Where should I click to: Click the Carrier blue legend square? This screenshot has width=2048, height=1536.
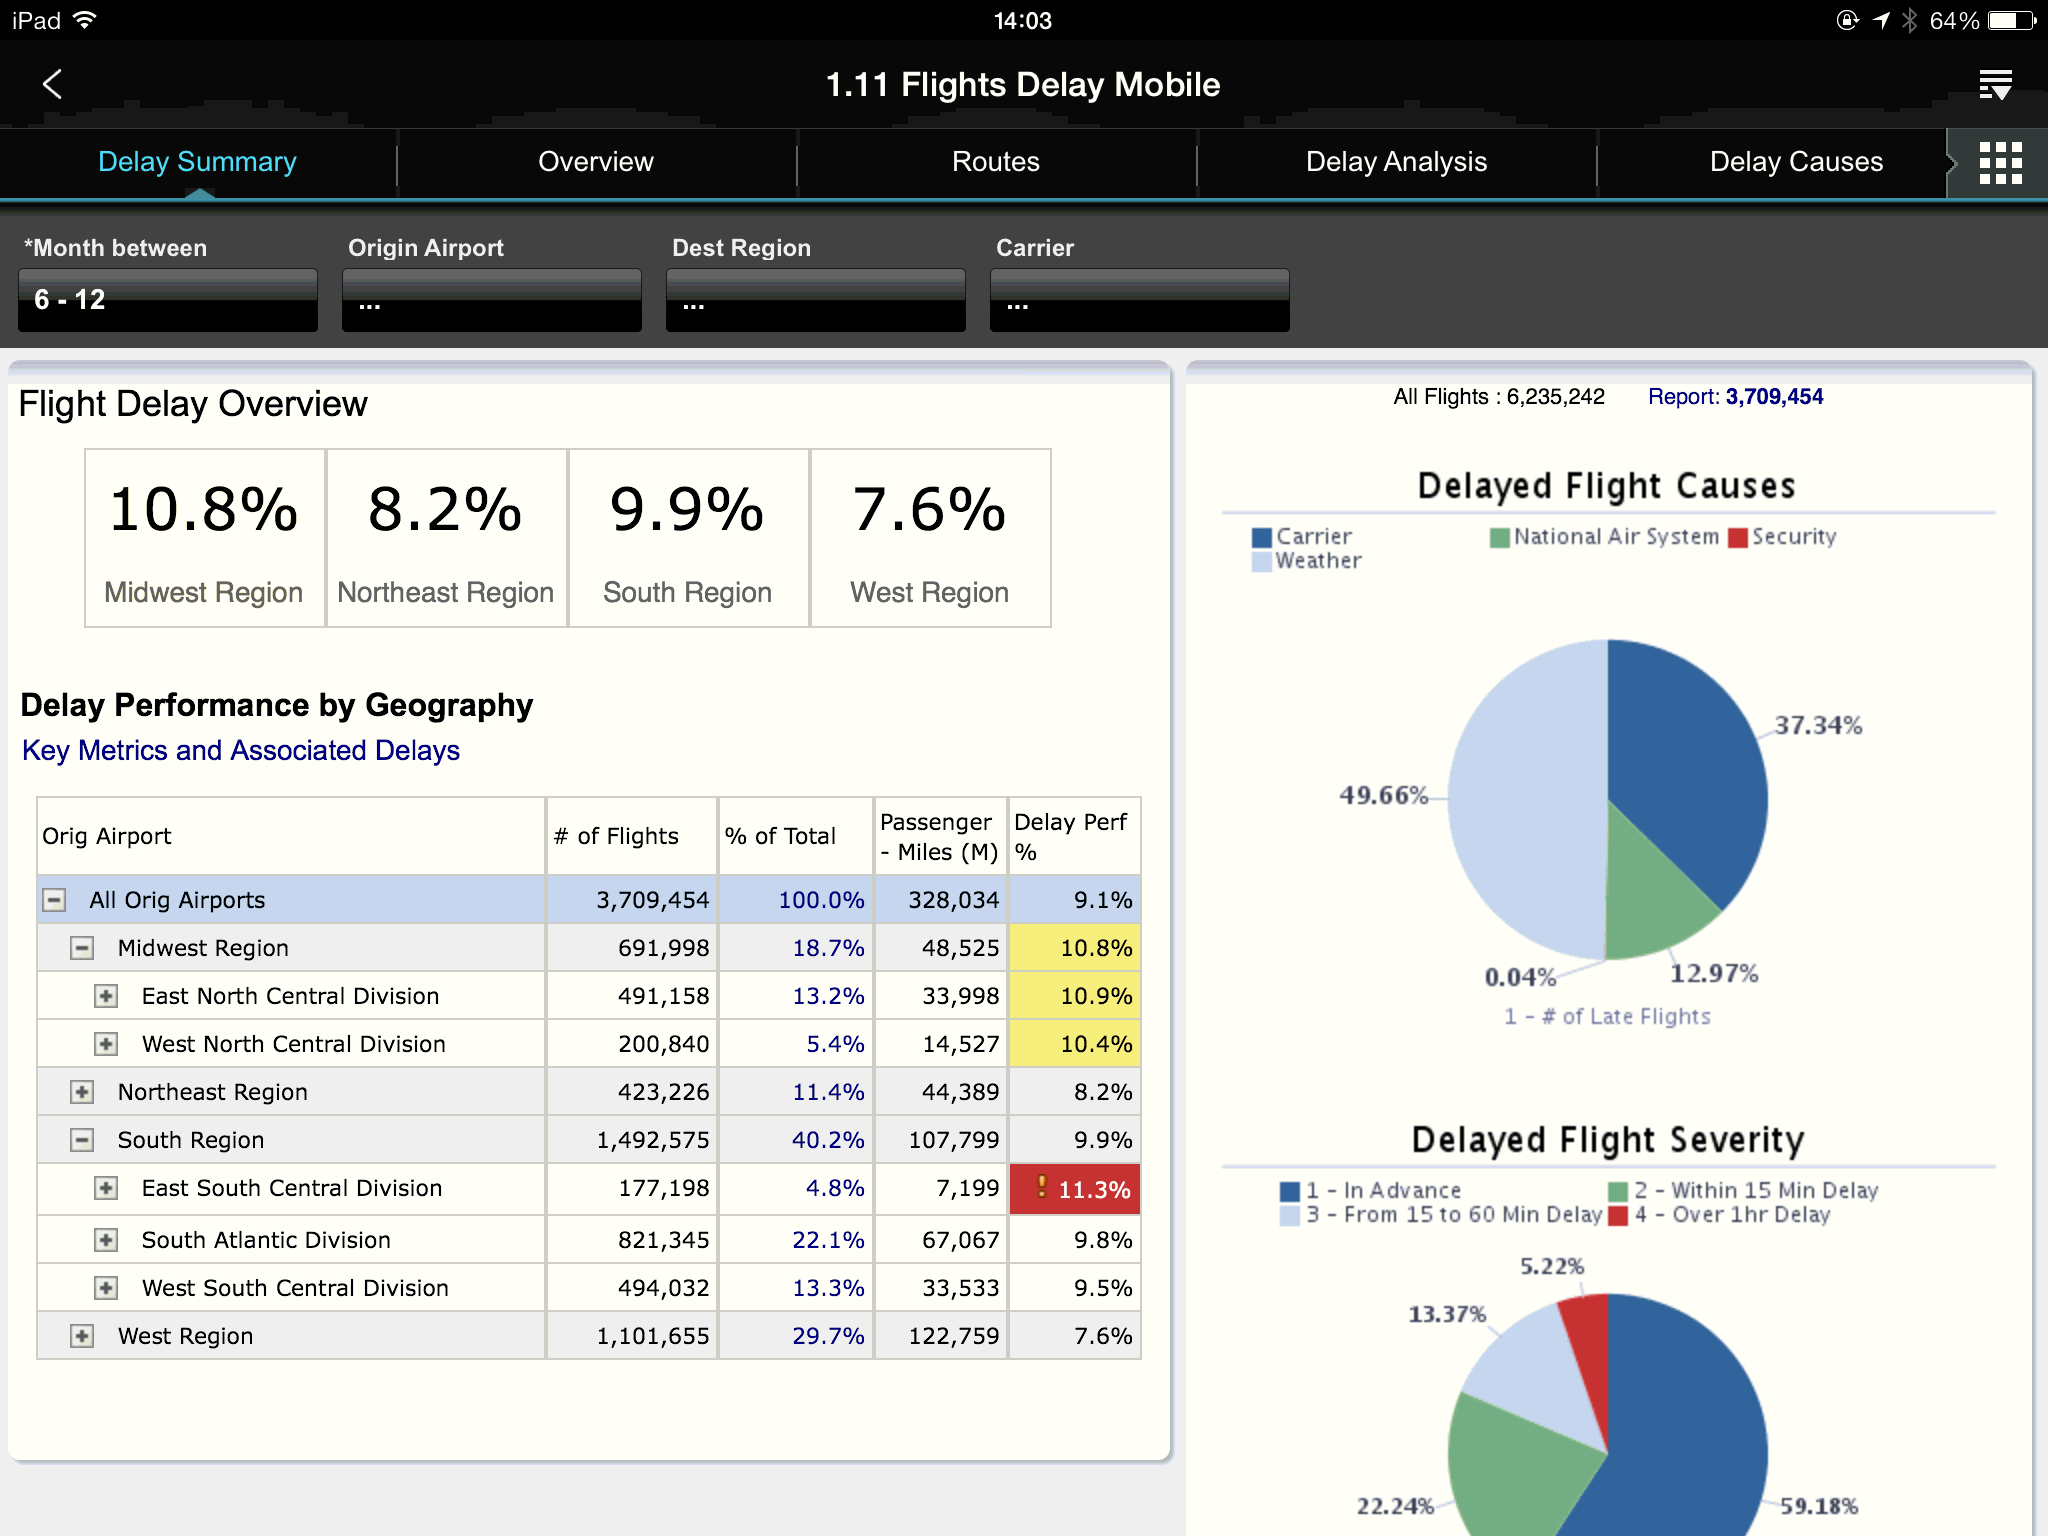coord(1261,538)
